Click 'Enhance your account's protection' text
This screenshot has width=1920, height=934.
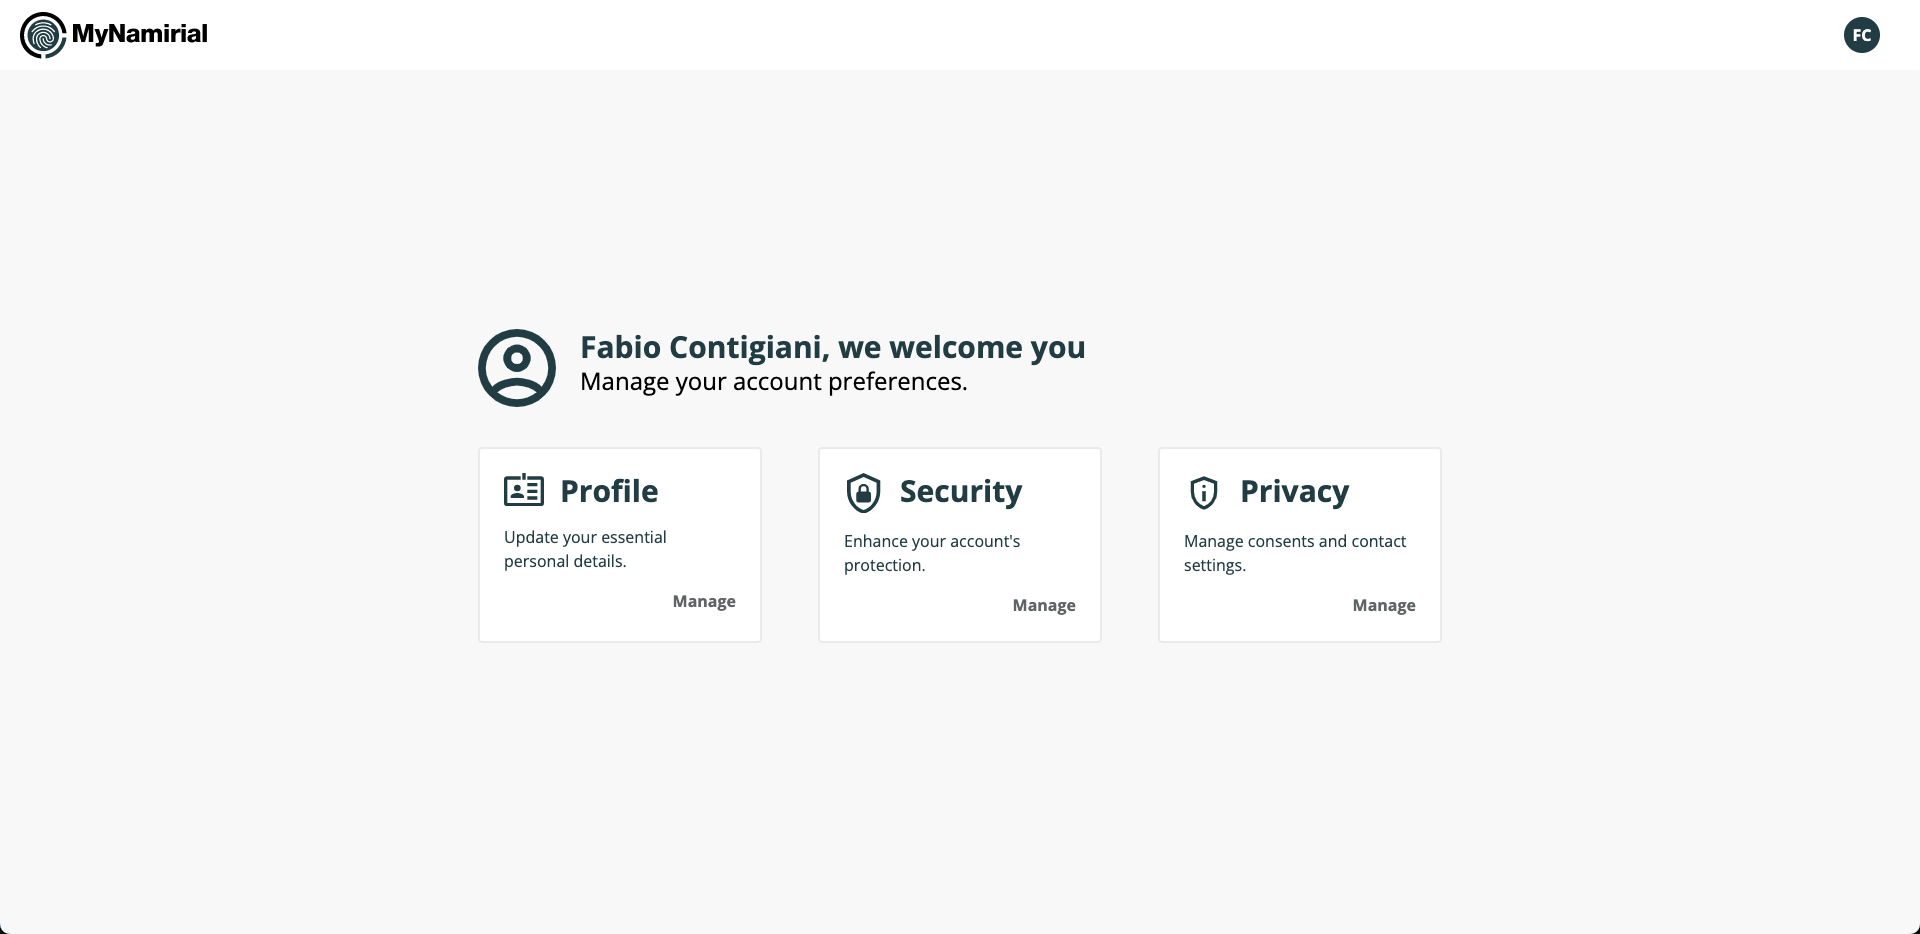932,553
